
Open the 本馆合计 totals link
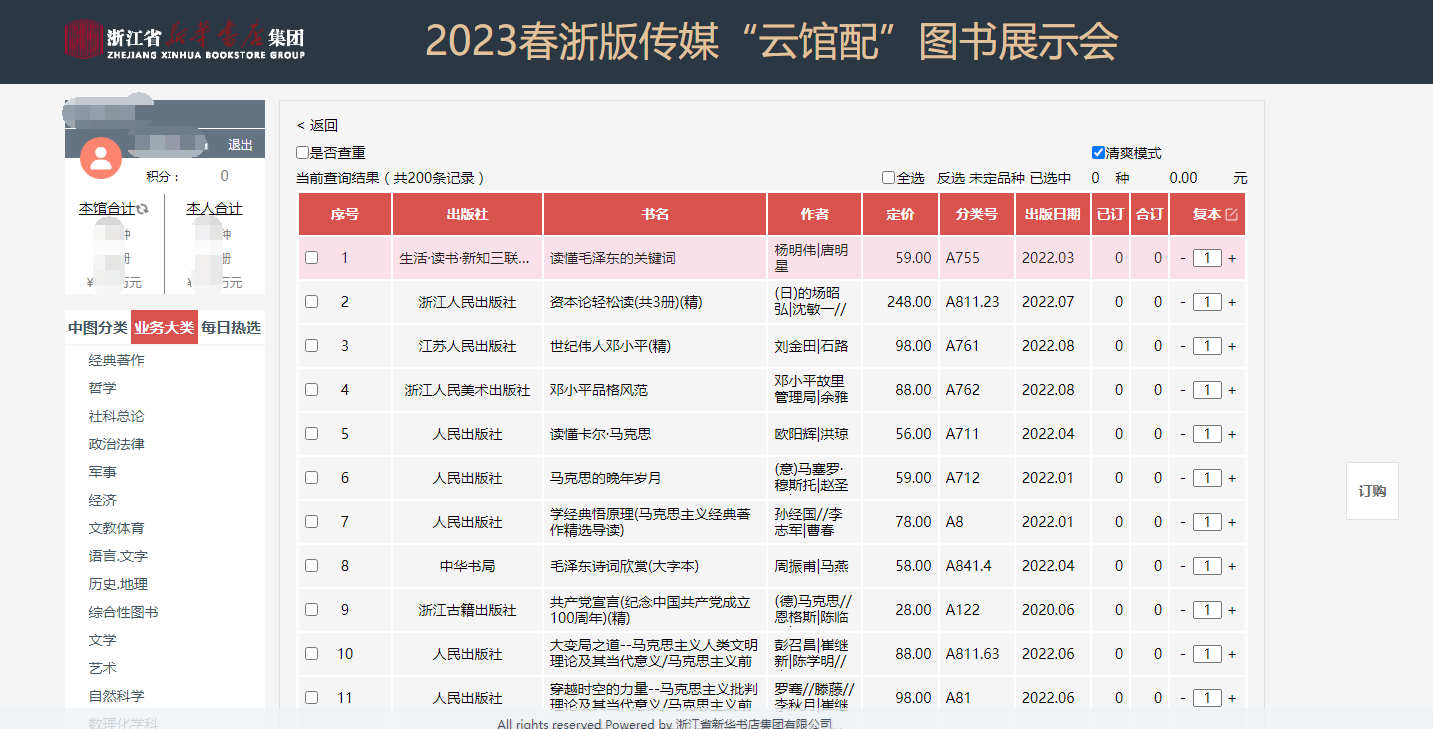[x=107, y=209]
